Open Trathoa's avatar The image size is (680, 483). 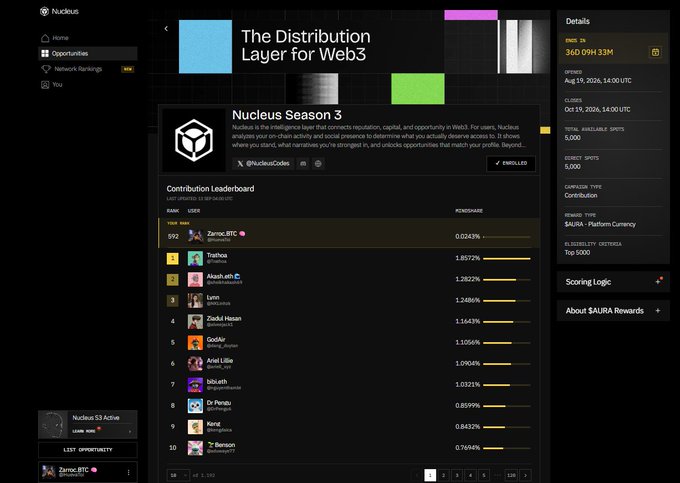coord(195,259)
